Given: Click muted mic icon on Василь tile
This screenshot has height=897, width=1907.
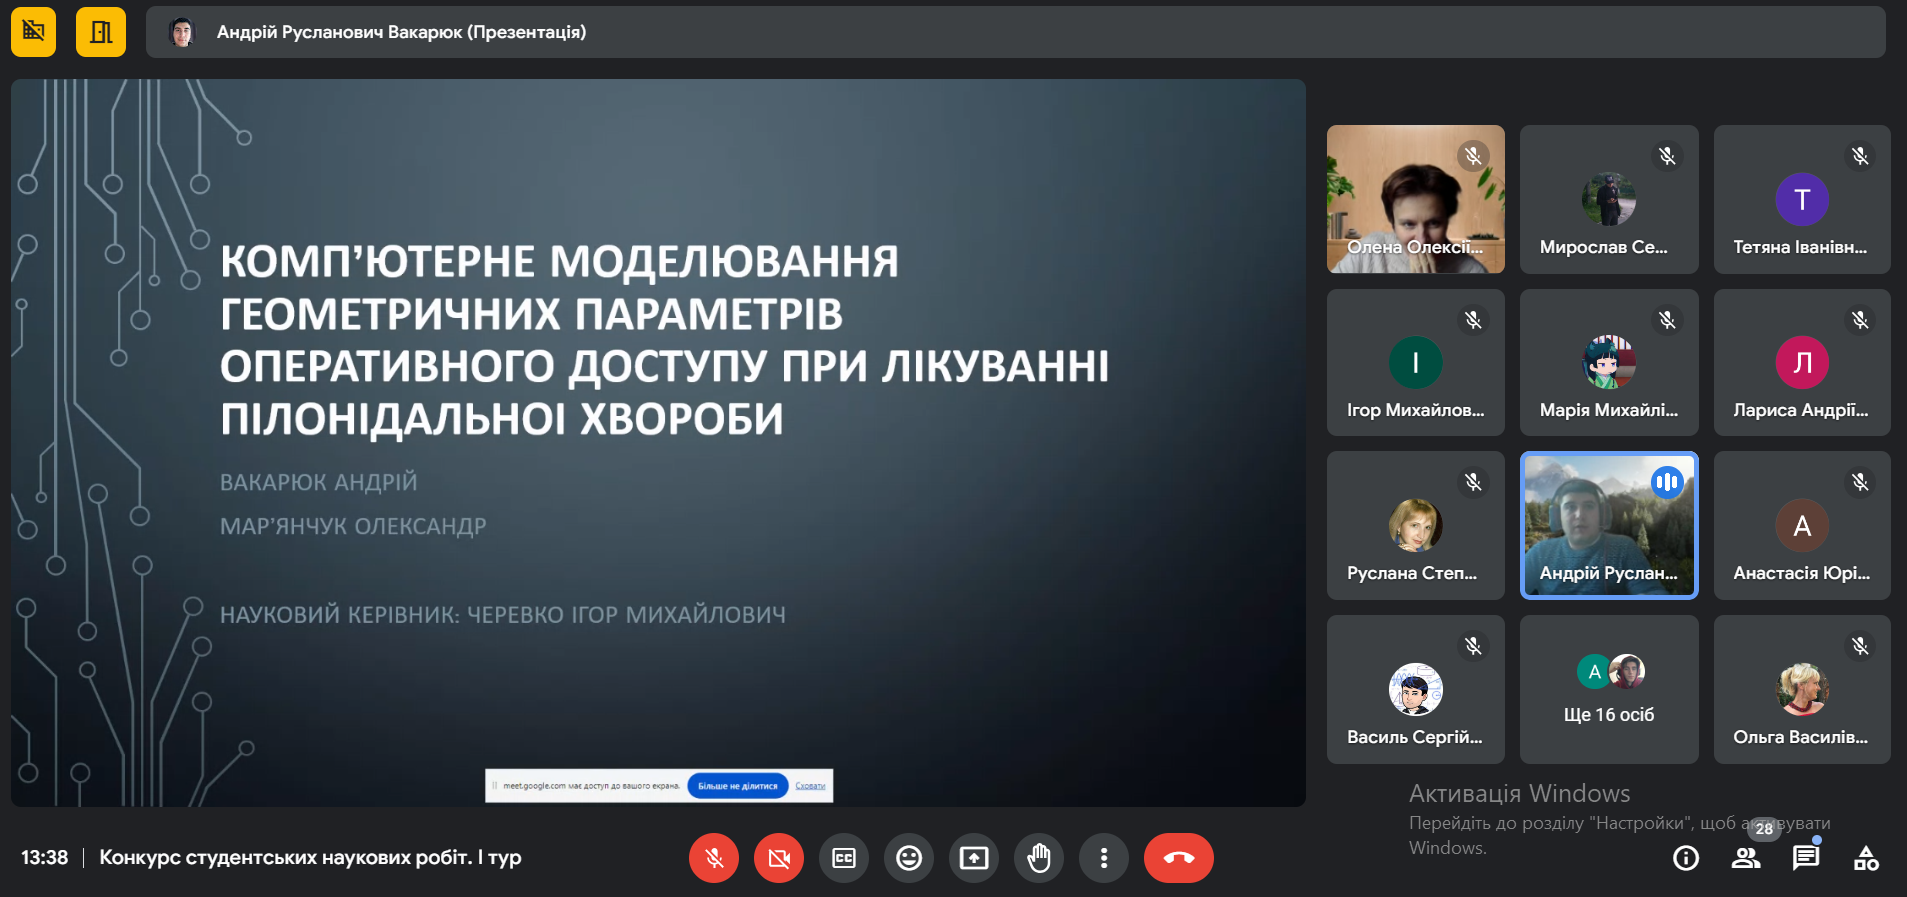Looking at the screenshot, I should coord(1473,646).
